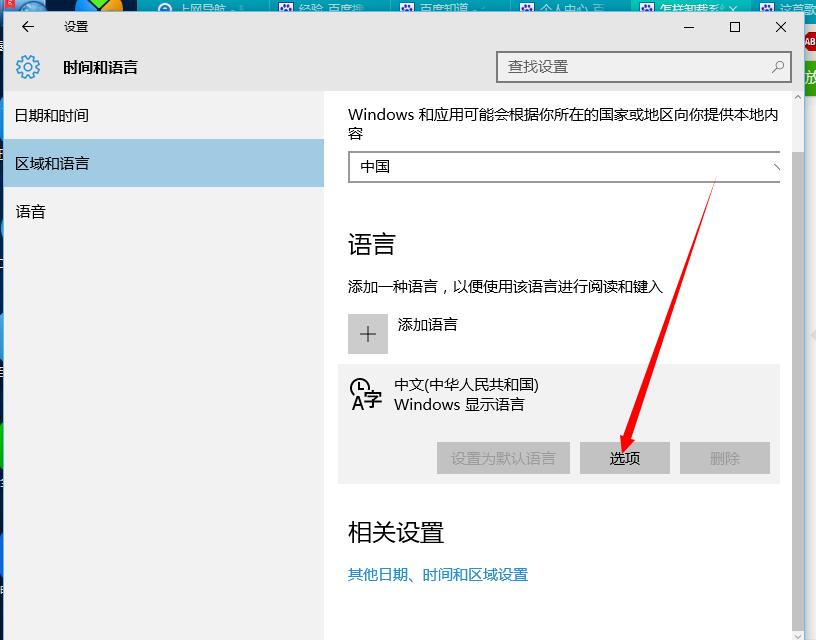Click the magnifier icon in the 查找设置 box
Viewport: 816px width, 640px height.
click(777, 67)
